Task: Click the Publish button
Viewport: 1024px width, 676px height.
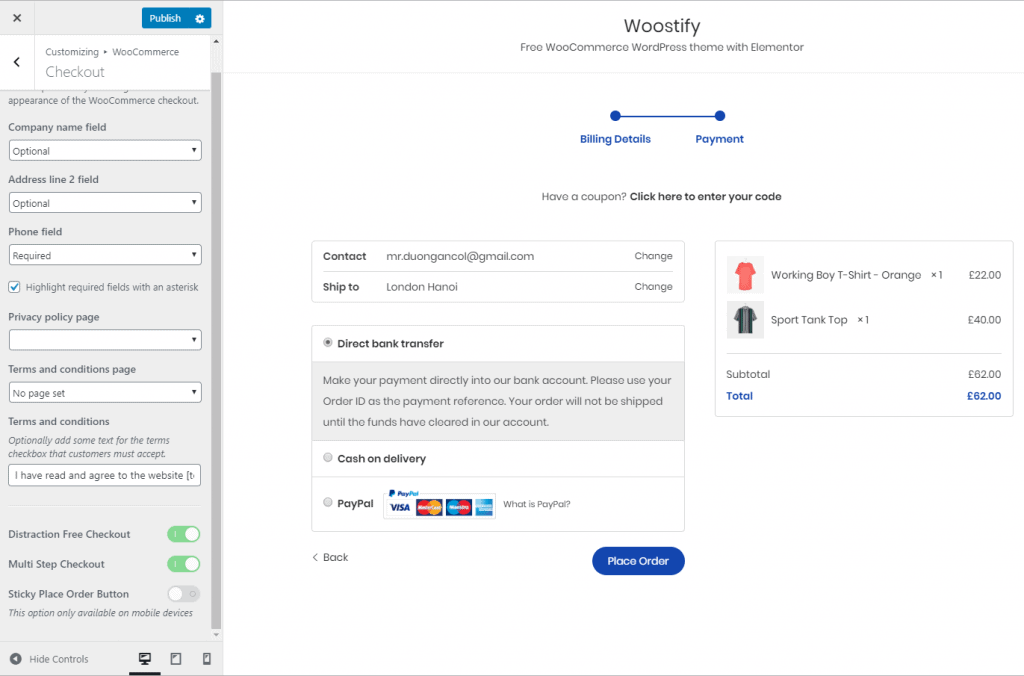Action: [x=165, y=18]
